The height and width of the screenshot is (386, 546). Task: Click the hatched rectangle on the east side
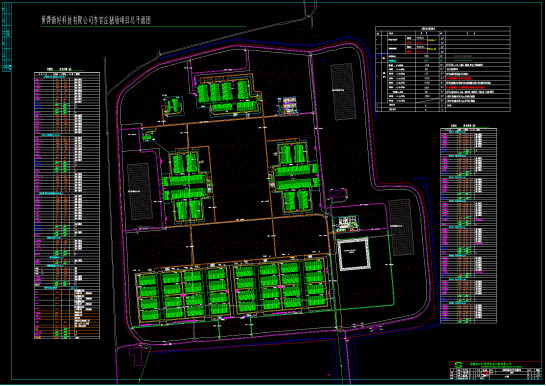(x=401, y=227)
